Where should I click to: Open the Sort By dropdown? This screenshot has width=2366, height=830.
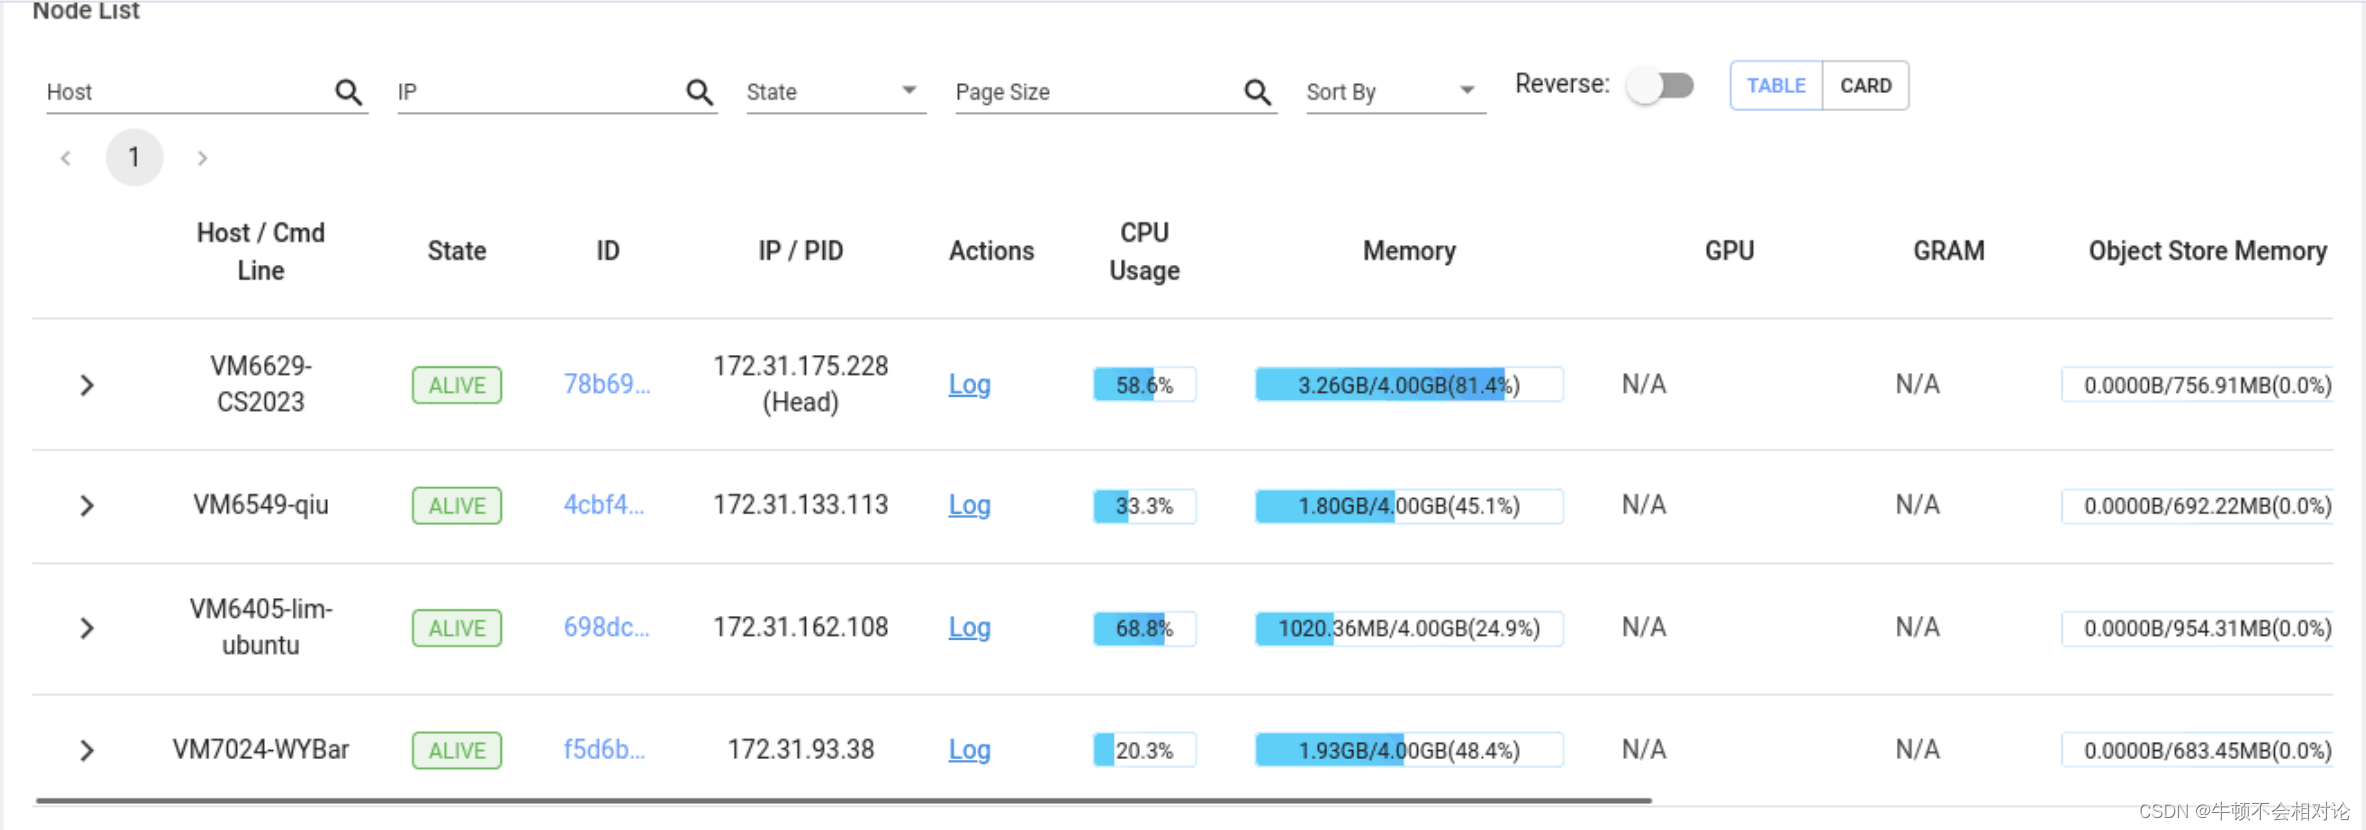point(1395,92)
